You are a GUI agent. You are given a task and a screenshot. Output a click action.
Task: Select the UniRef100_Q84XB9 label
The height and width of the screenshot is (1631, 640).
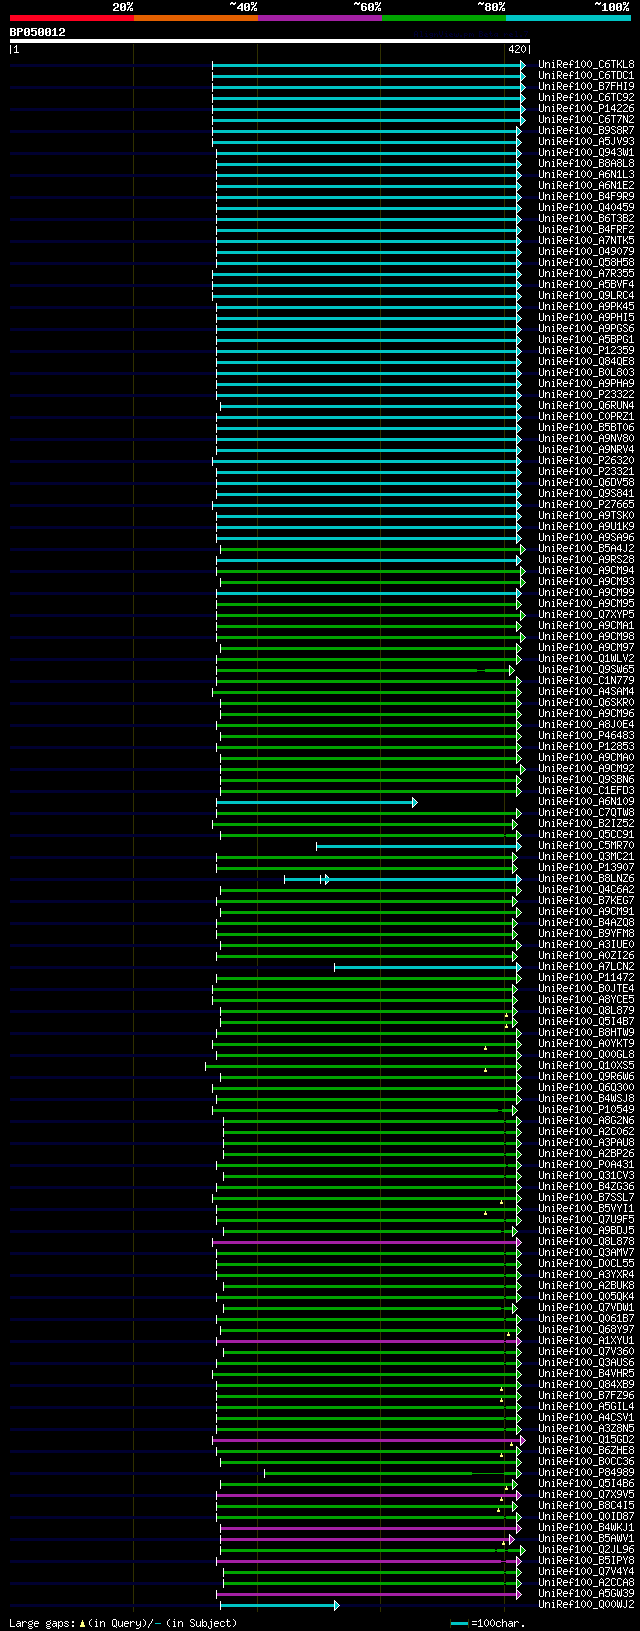[x=586, y=1384]
